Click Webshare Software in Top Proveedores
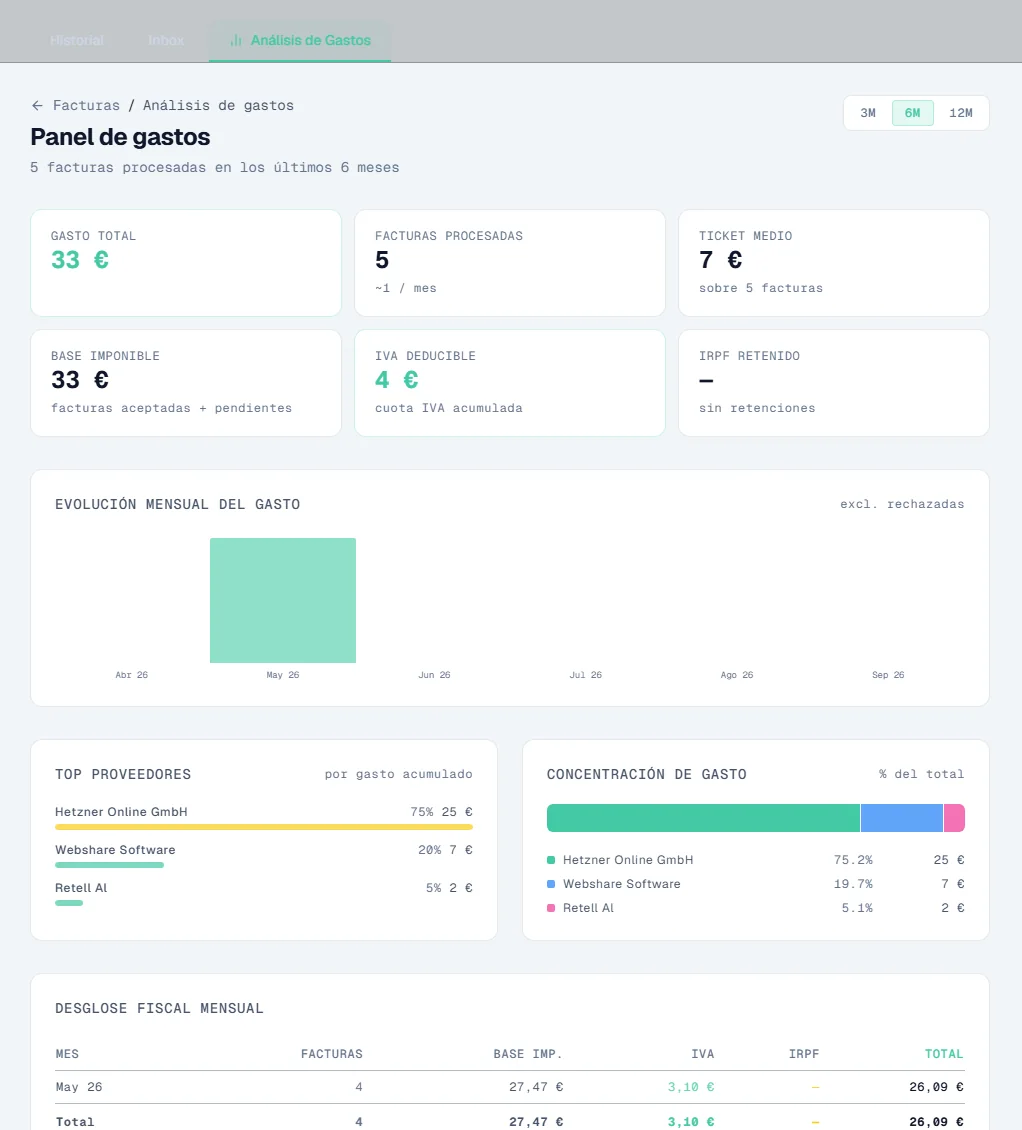This screenshot has height=1130, width=1022. [115, 850]
